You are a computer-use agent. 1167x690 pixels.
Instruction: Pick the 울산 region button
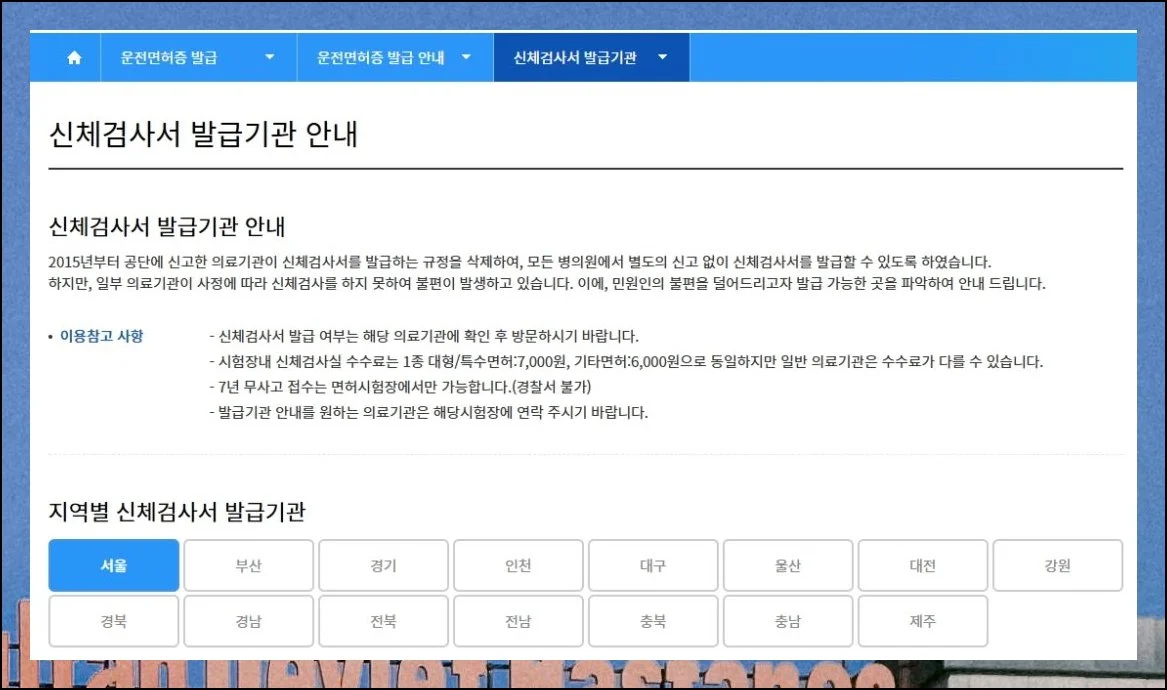(x=788, y=566)
